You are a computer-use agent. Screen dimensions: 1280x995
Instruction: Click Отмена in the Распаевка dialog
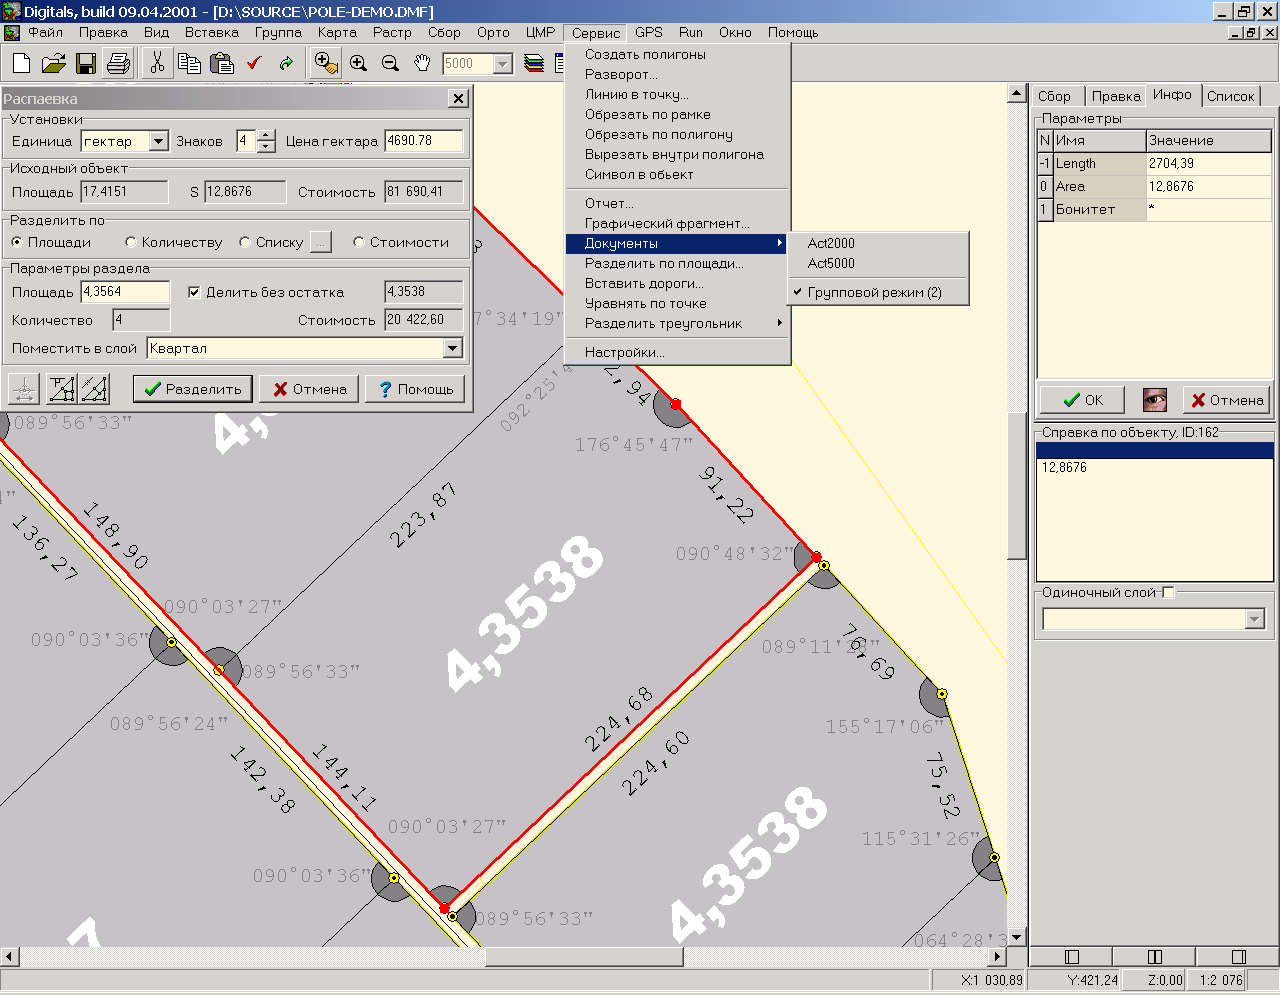point(309,389)
